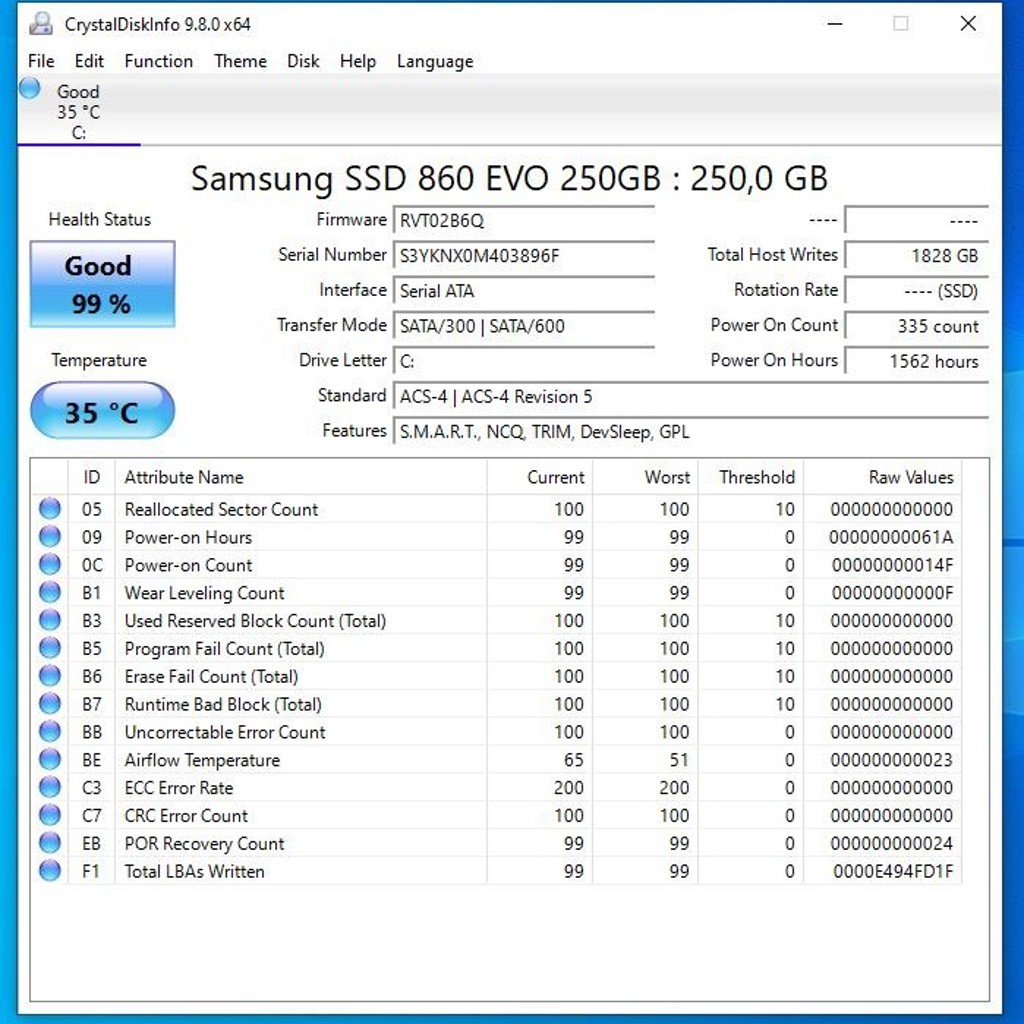Click status orb for POR Recovery Count
This screenshot has width=1024, height=1024.
50,842
